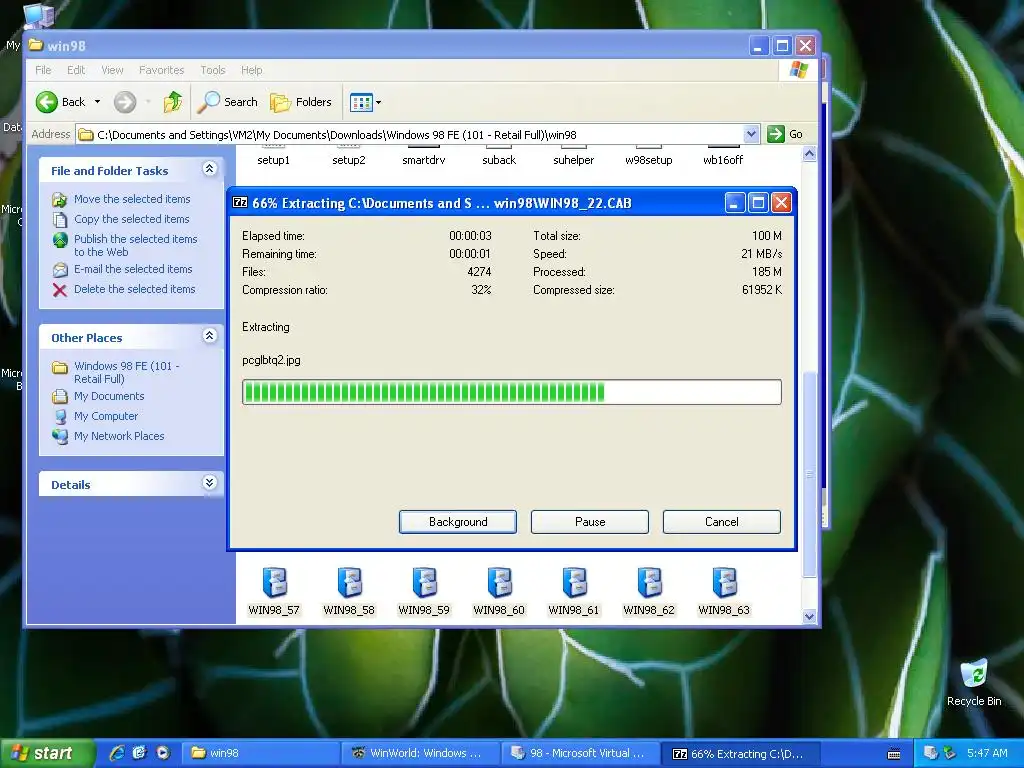Select the WIN98_60 cabinet file icon

500,582
